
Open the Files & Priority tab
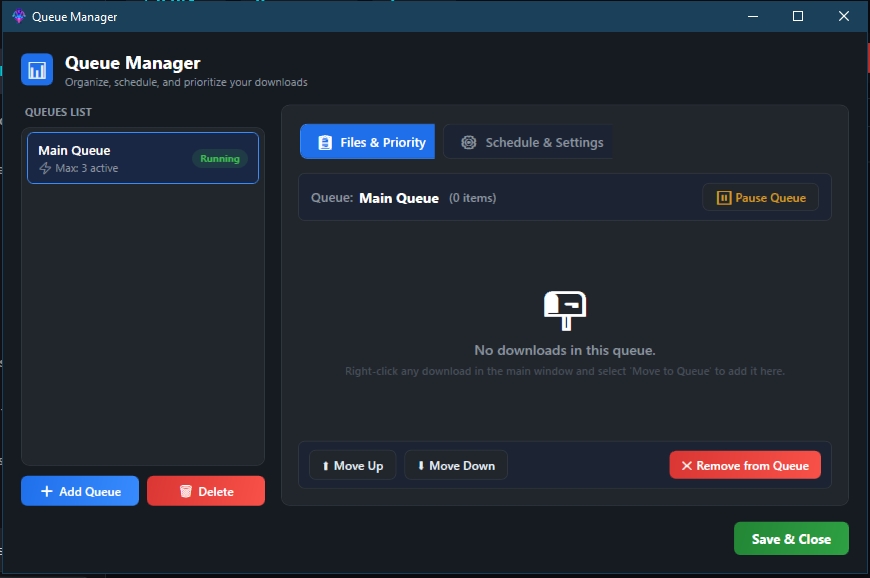click(x=367, y=142)
